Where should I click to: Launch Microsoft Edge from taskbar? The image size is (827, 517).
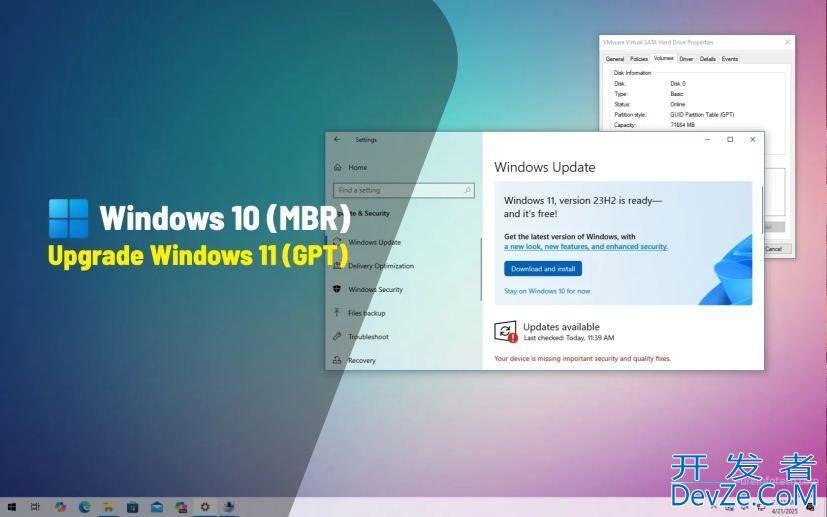[x=84, y=508]
